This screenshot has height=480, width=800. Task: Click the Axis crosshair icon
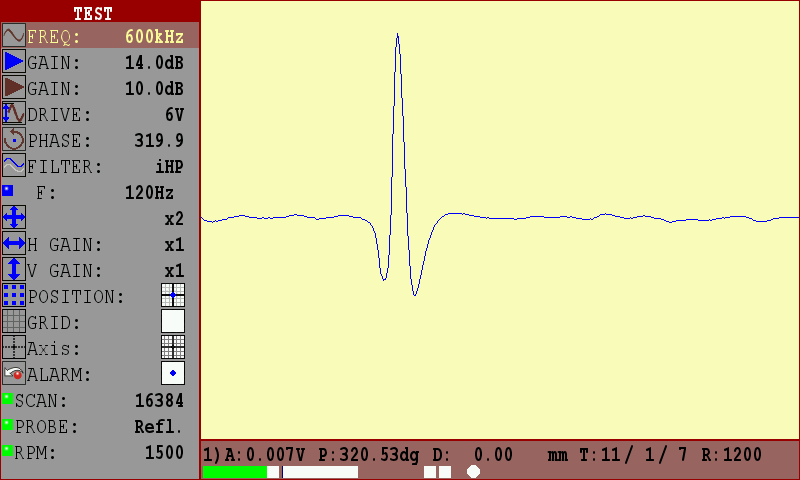tap(14, 348)
